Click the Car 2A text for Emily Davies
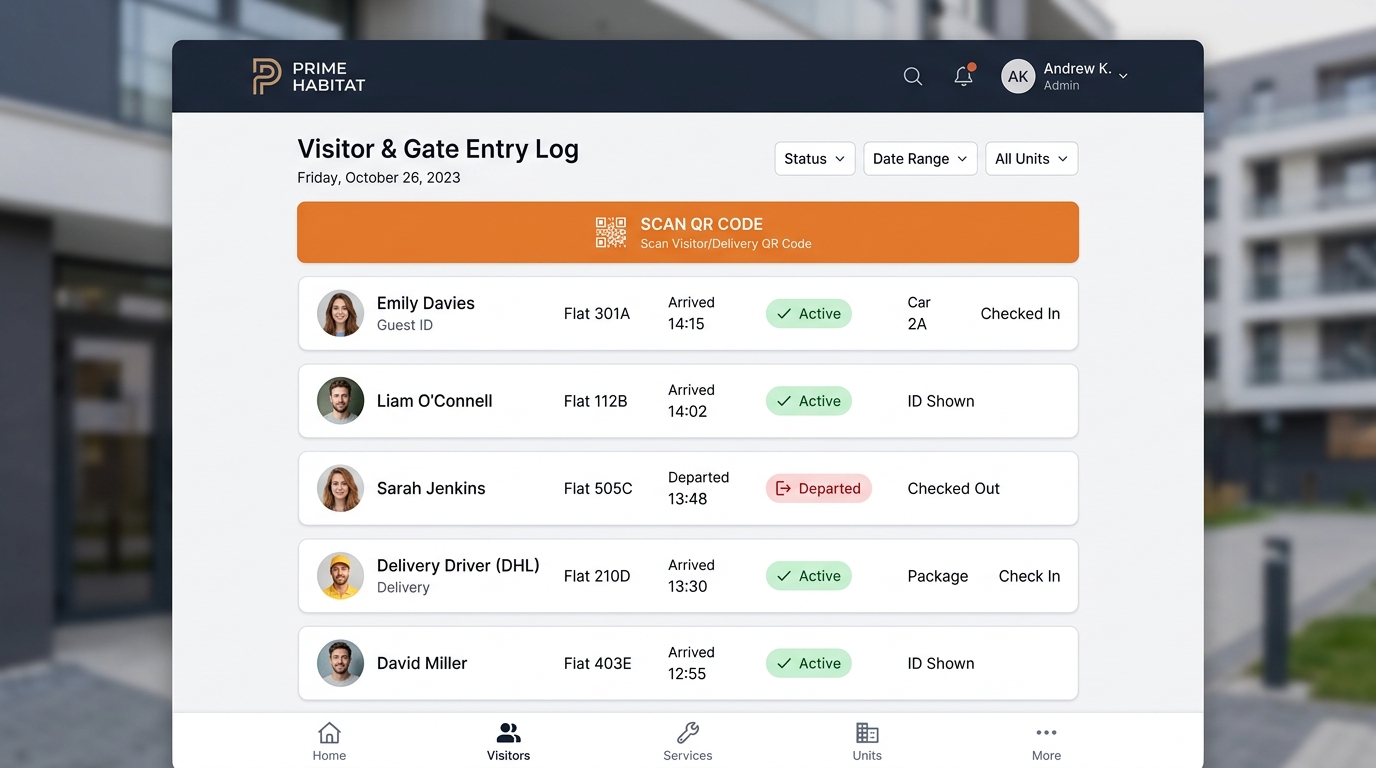Image resolution: width=1376 pixels, height=768 pixels. point(919,313)
